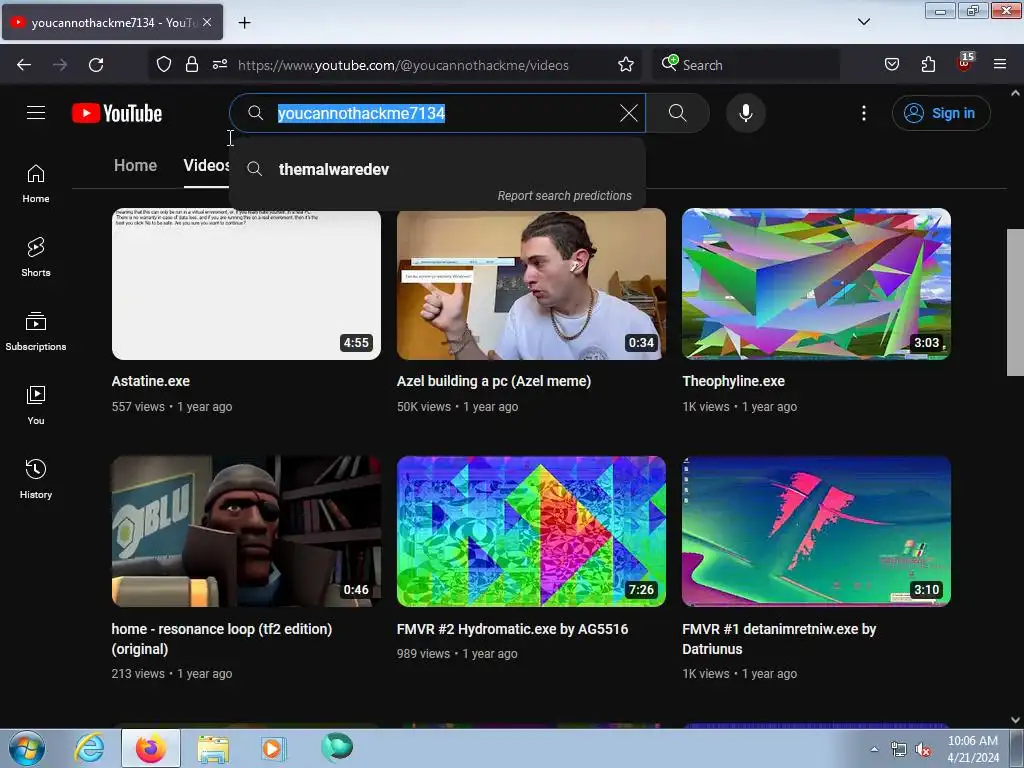
Task: Click the scrollbar down arrow
Action: point(1015,720)
